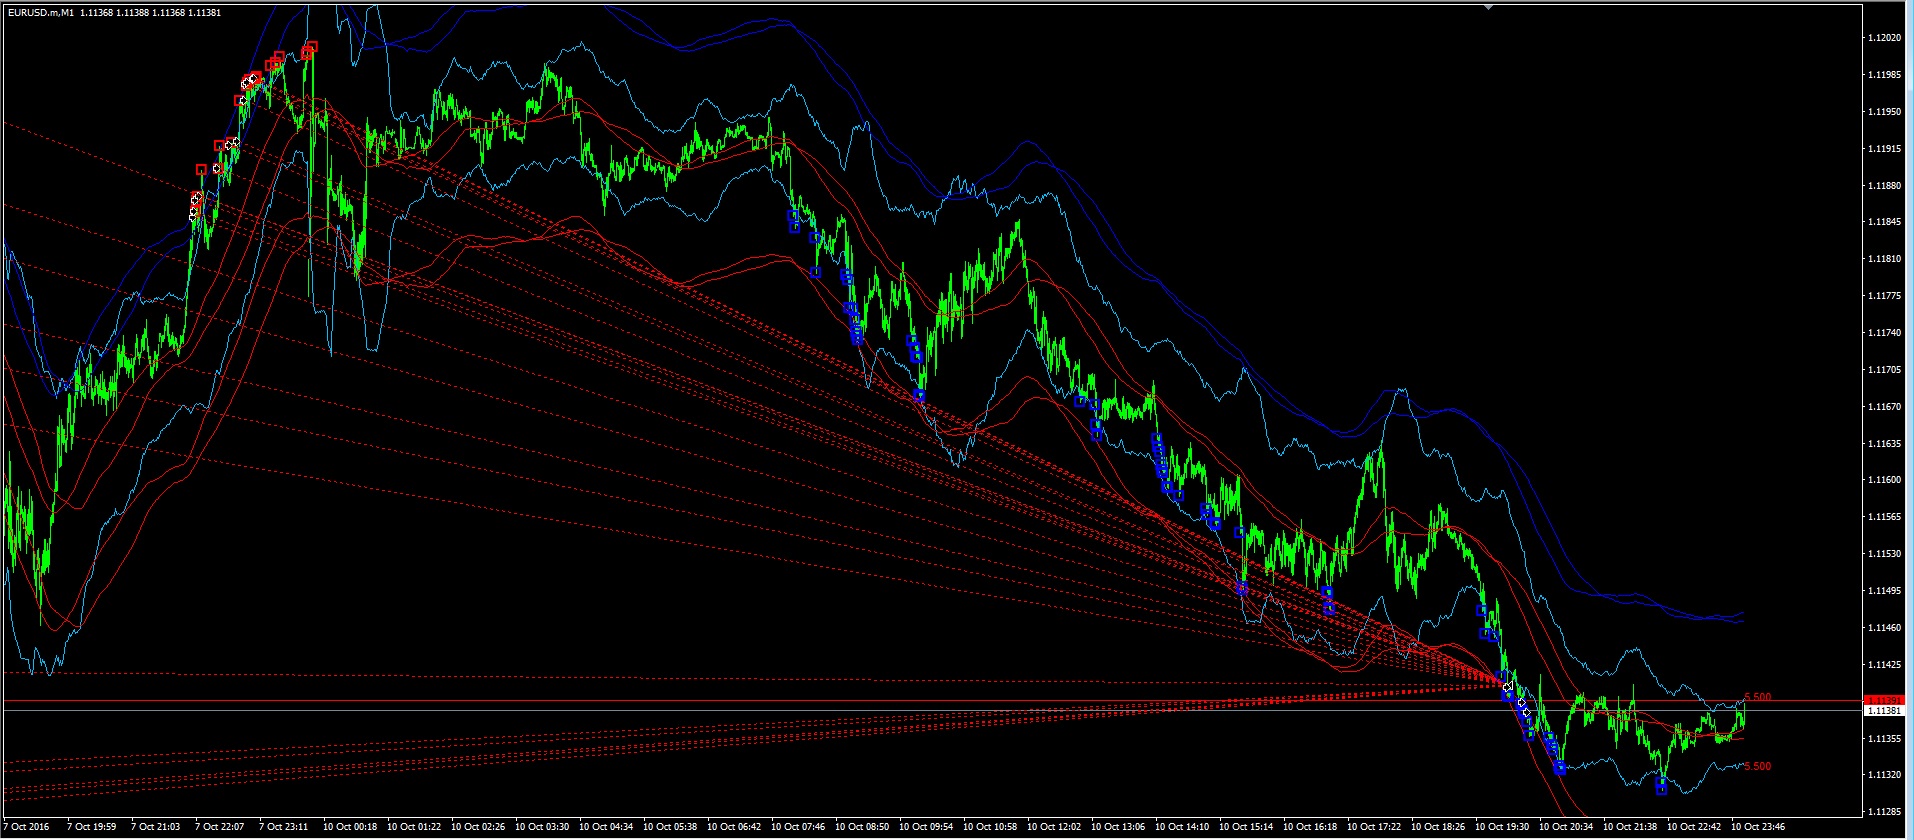Click the 1.11705 price scale label

(x=1884, y=370)
